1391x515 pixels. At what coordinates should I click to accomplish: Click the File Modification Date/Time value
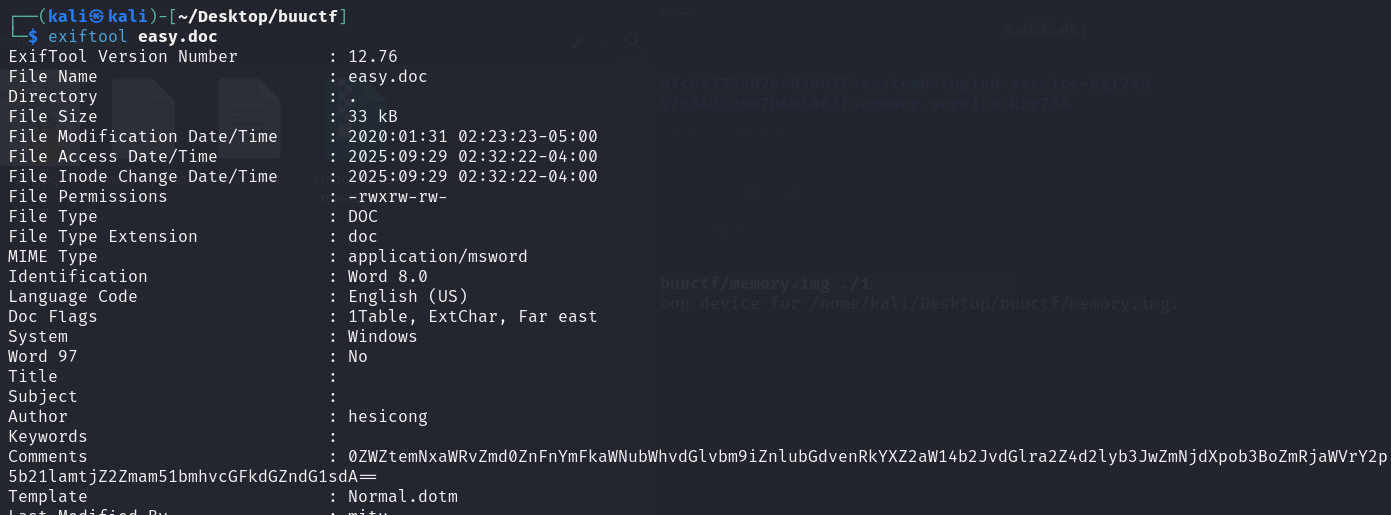pos(472,137)
